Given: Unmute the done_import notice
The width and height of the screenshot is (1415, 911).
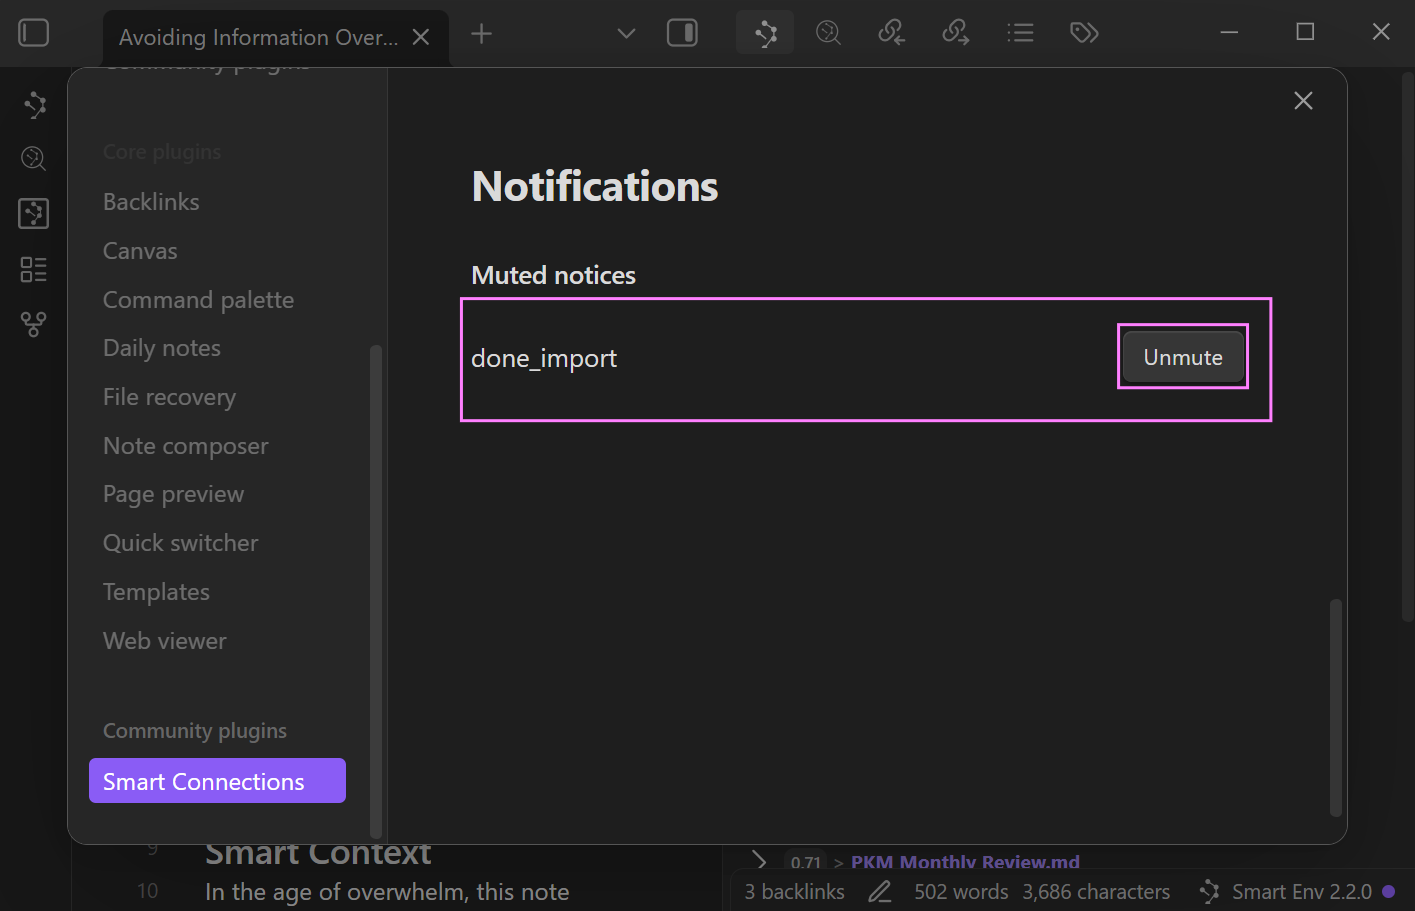Looking at the screenshot, I should click(x=1182, y=357).
